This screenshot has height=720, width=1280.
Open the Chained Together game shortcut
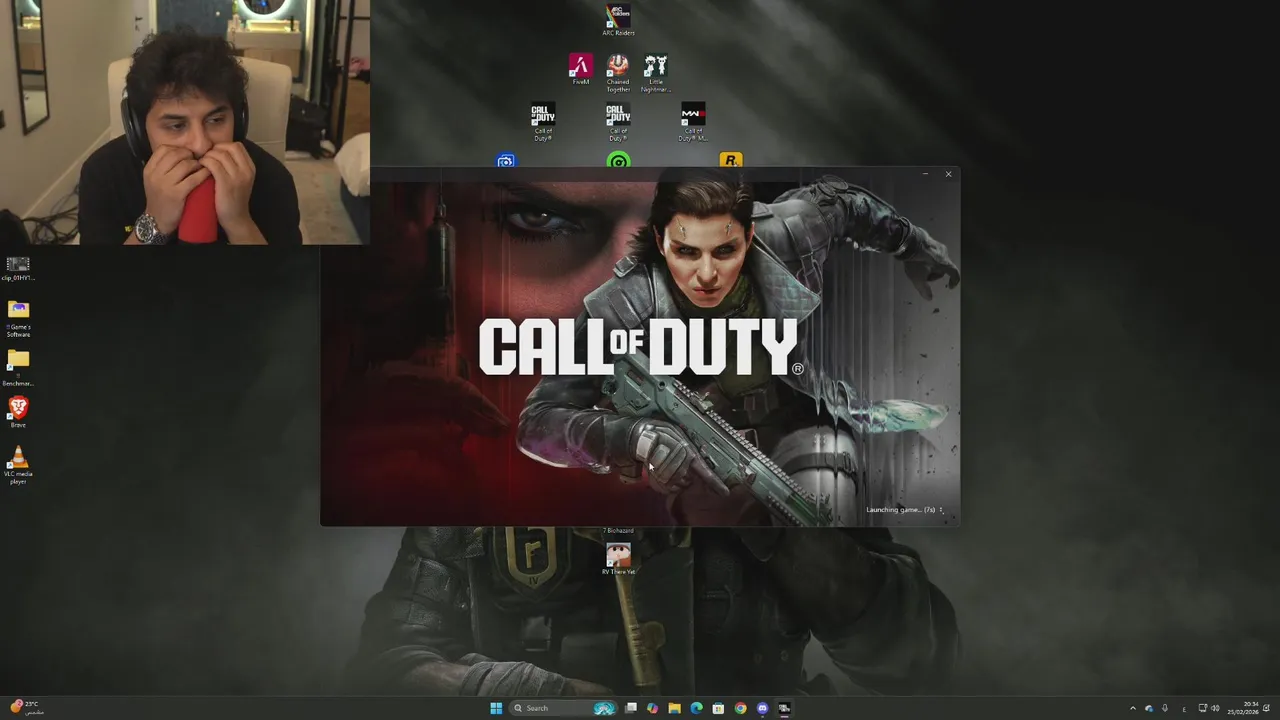pos(618,73)
